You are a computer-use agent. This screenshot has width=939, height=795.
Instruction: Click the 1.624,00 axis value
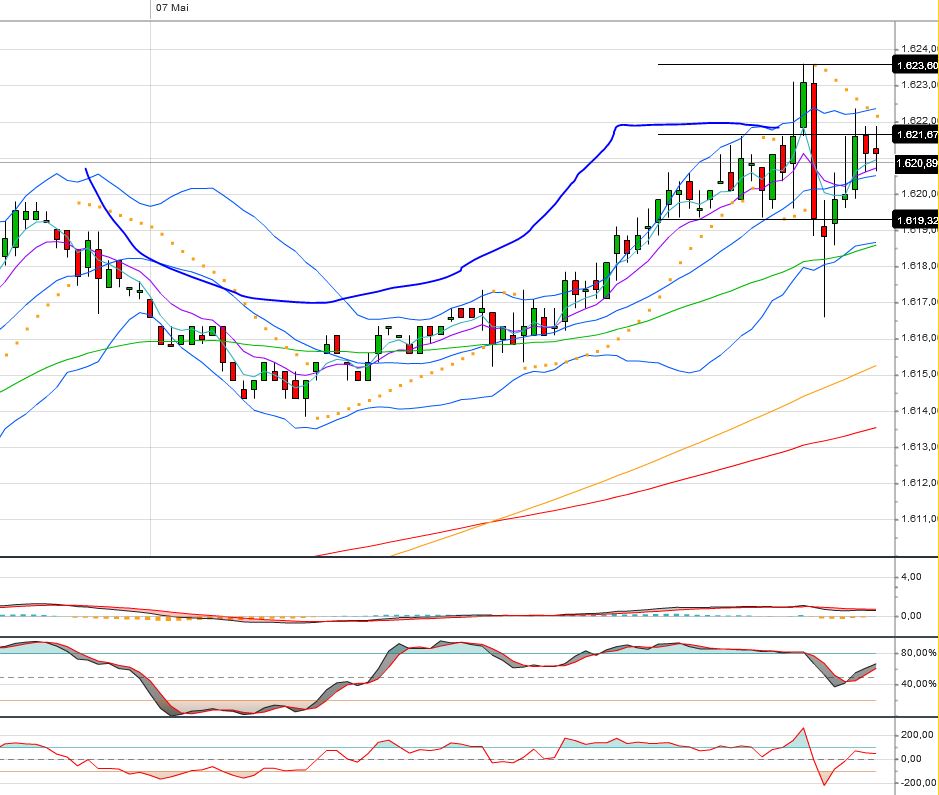pos(920,48)
